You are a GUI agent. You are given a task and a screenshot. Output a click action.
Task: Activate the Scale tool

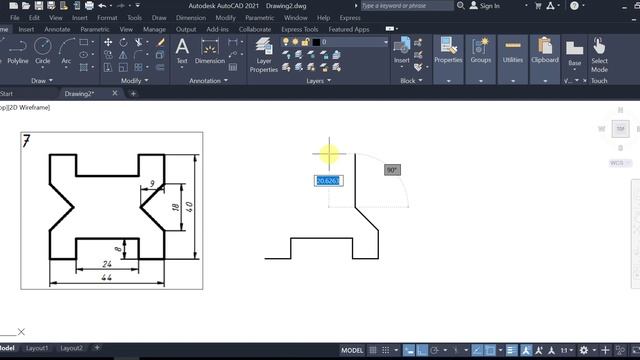(x=123, y=67)
